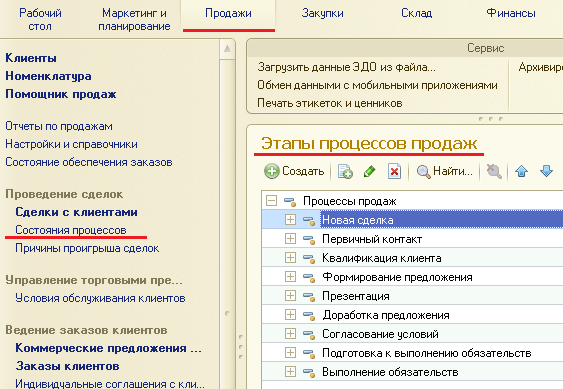Expand the Квалификация клиента node
Viewport: 563px width, 389px height.
(x=290, y=258)
